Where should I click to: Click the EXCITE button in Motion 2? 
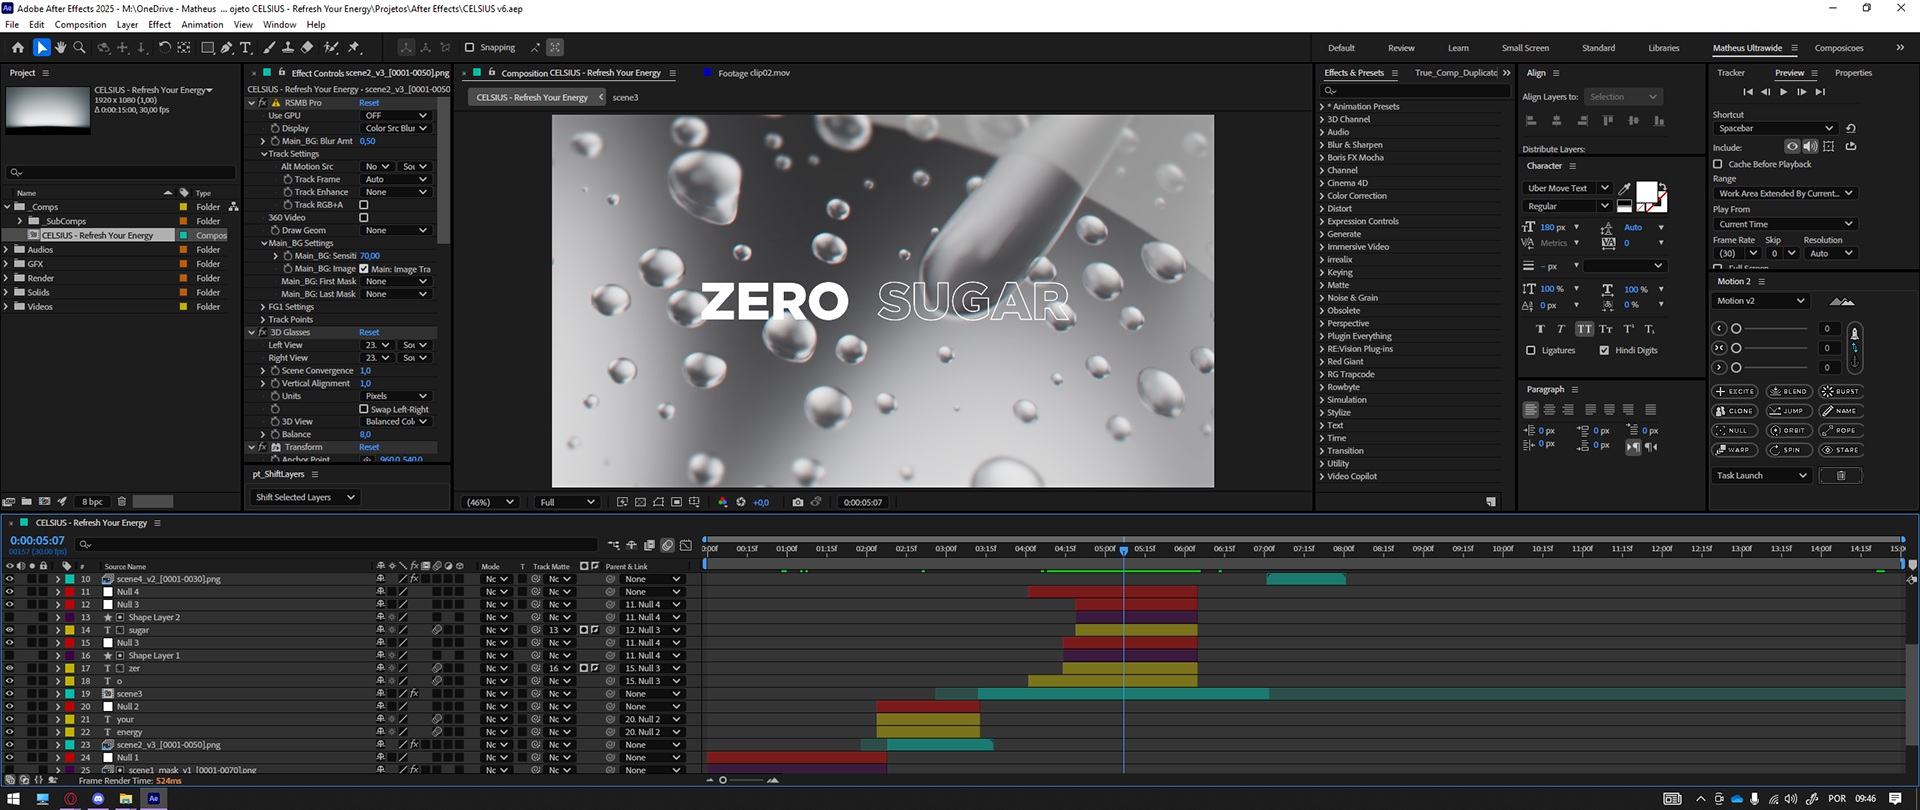pos(1735,391)
